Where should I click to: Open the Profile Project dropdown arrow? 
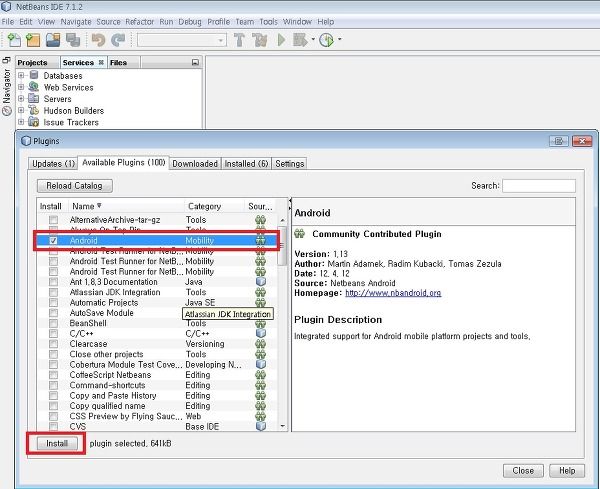point(339,39)
